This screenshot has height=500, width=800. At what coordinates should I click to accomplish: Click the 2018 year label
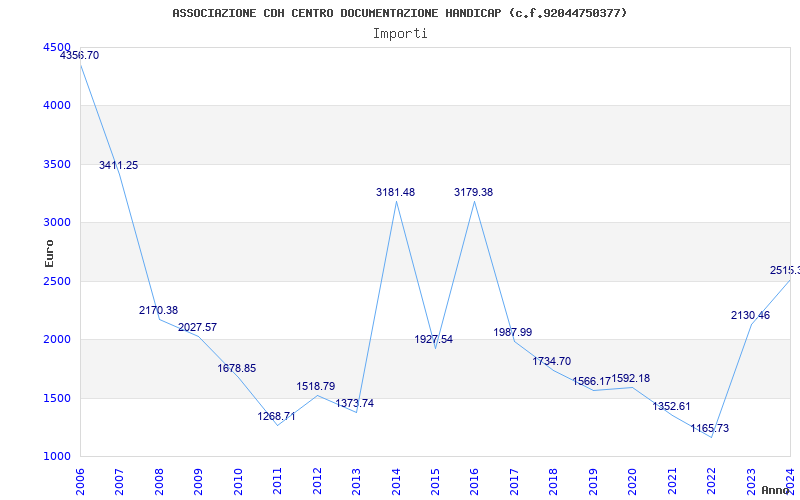pyautogui.click(x=554, y=481)
